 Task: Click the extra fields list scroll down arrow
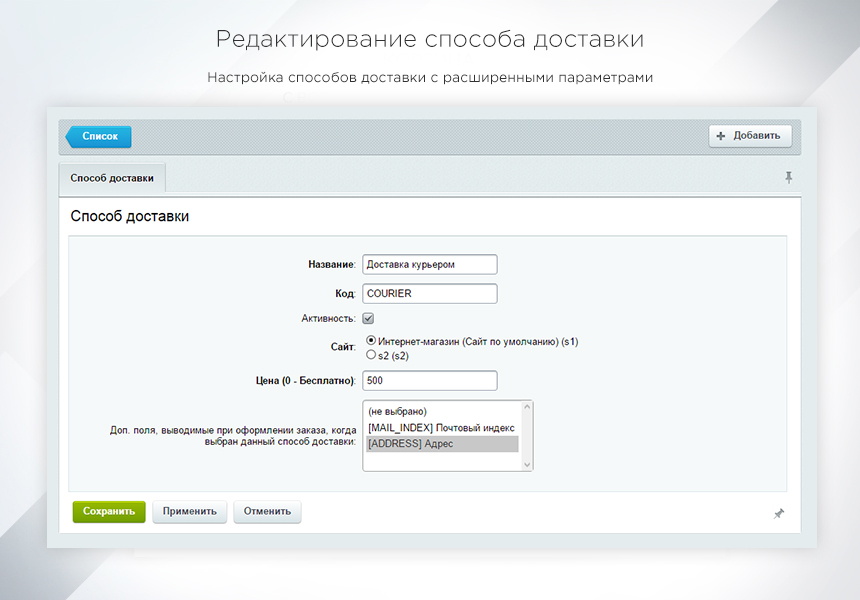pyautogui.click(x=527, y=463)
